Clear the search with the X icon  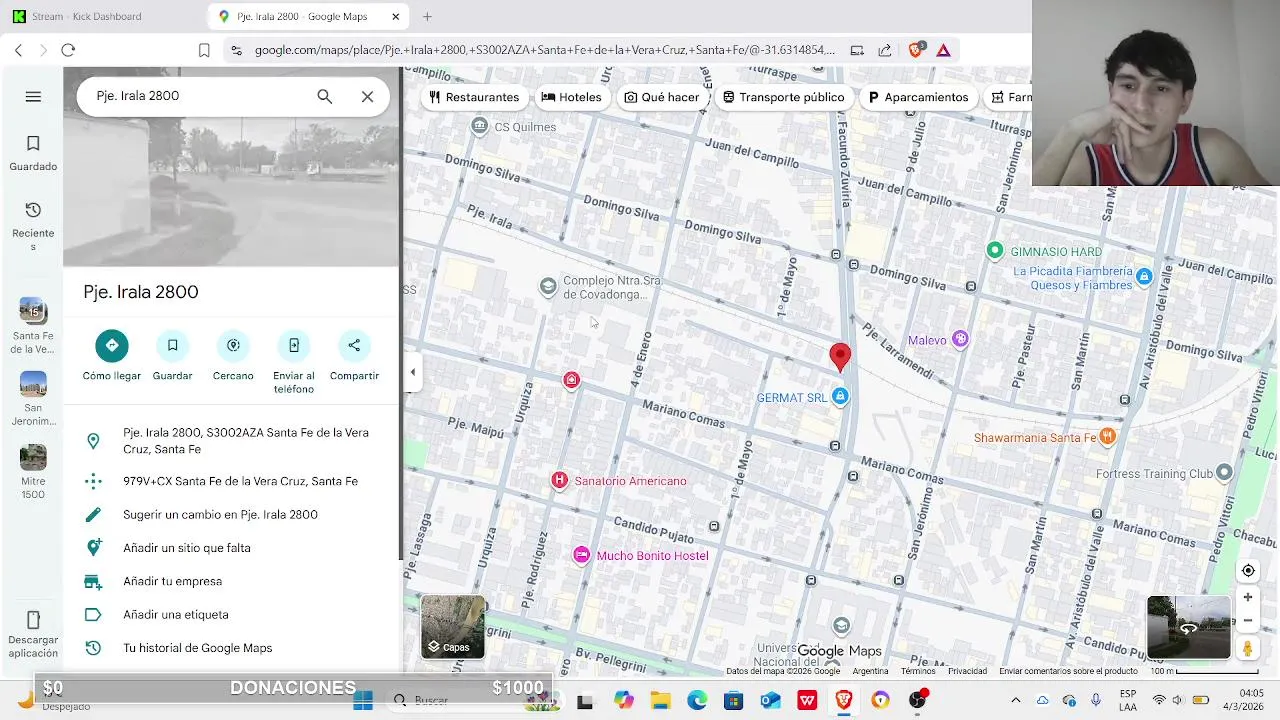coord(367,96)
